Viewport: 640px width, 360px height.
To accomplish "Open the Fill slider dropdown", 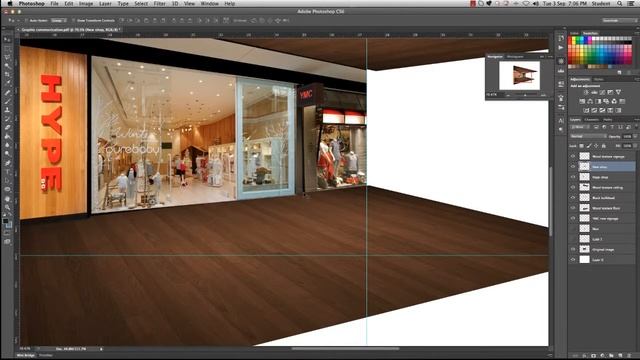I will 636,146.
